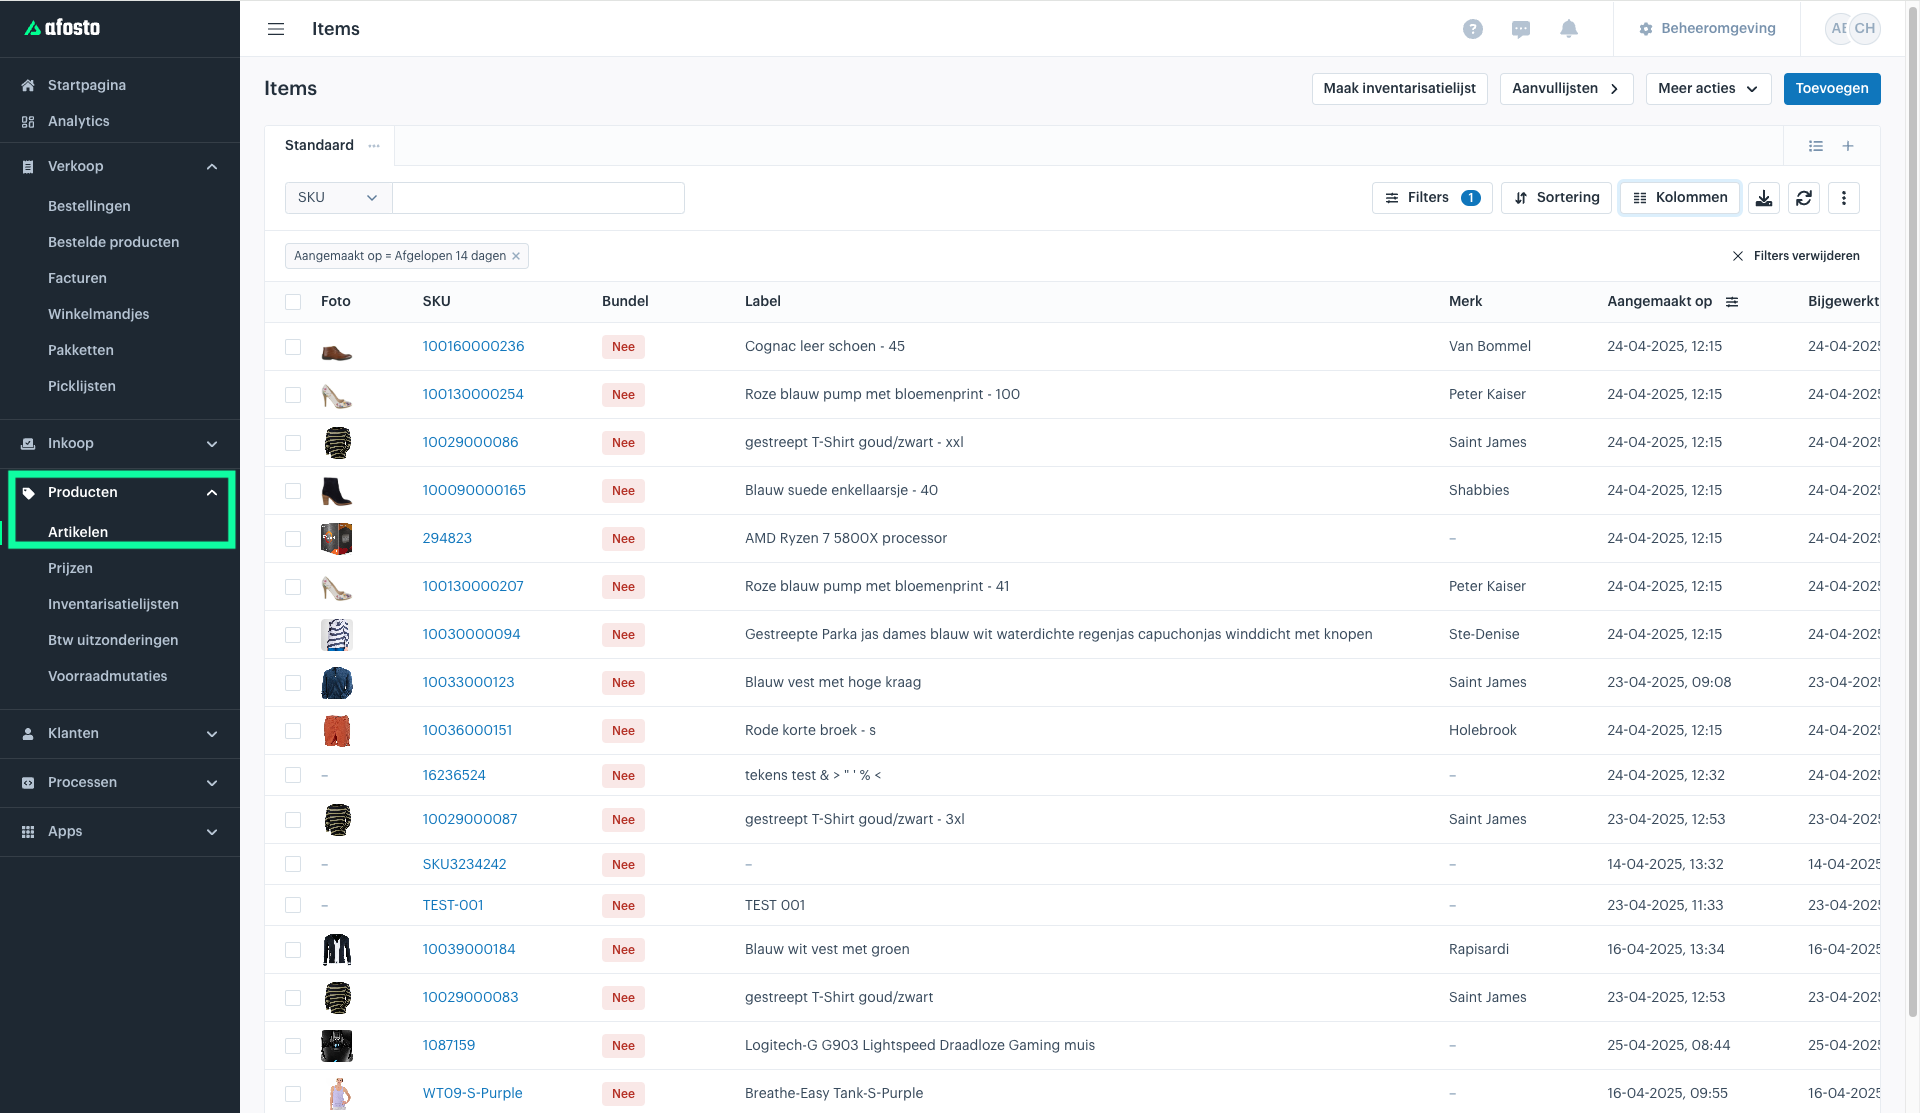Go to Bestellingen in sidebar
Image resolution: width=1920 pixels, height=1113 pixels.
click(x=89, y=206)
